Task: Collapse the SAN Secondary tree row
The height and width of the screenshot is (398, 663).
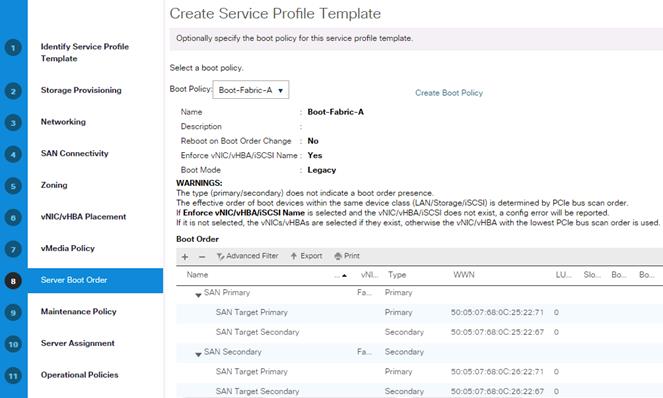Action: [x=198, y=354]
